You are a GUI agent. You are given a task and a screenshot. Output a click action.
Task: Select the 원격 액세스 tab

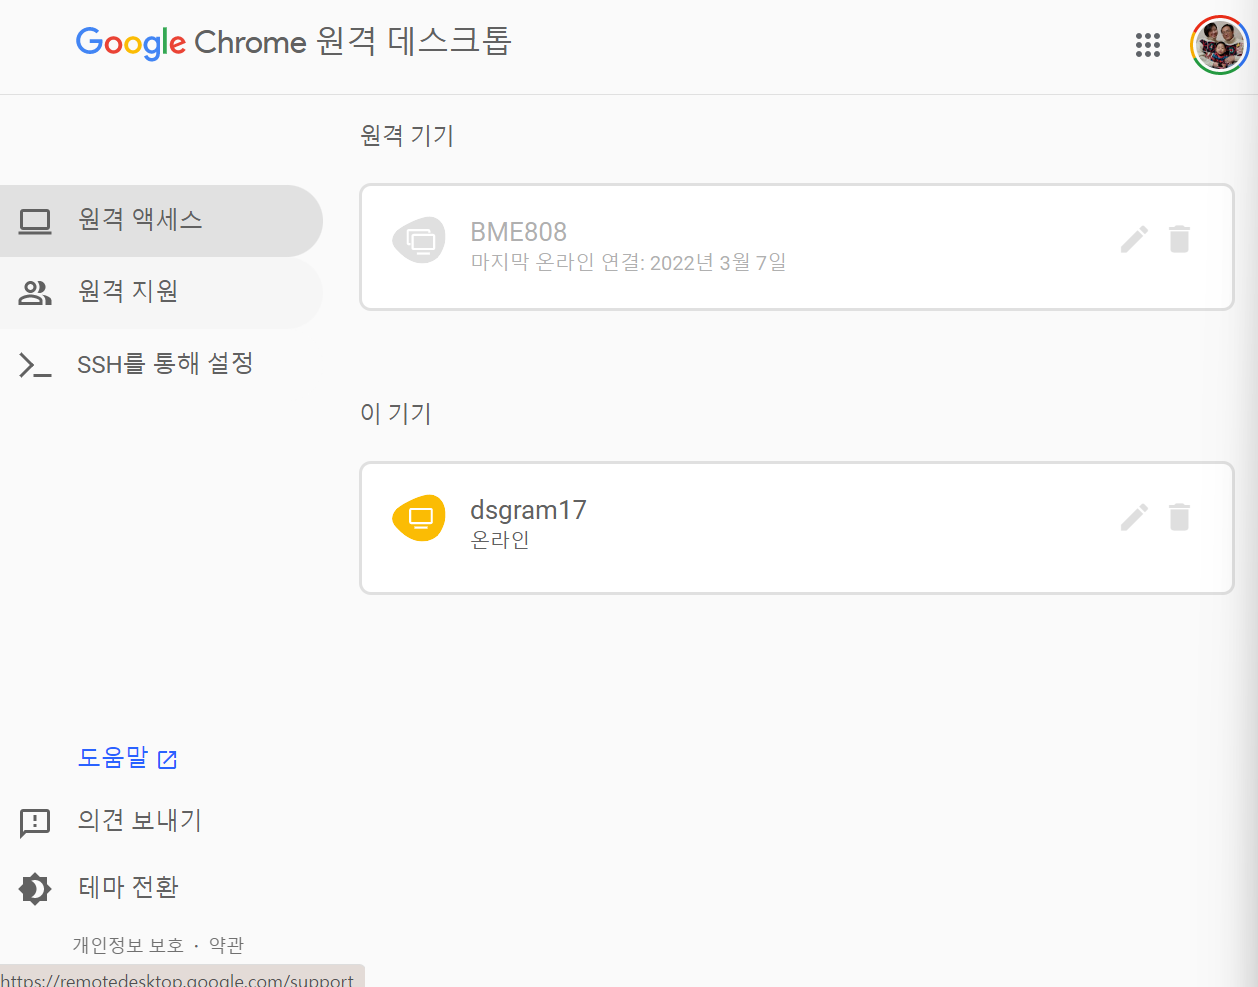pyautogui.click(x=160, y=220)
